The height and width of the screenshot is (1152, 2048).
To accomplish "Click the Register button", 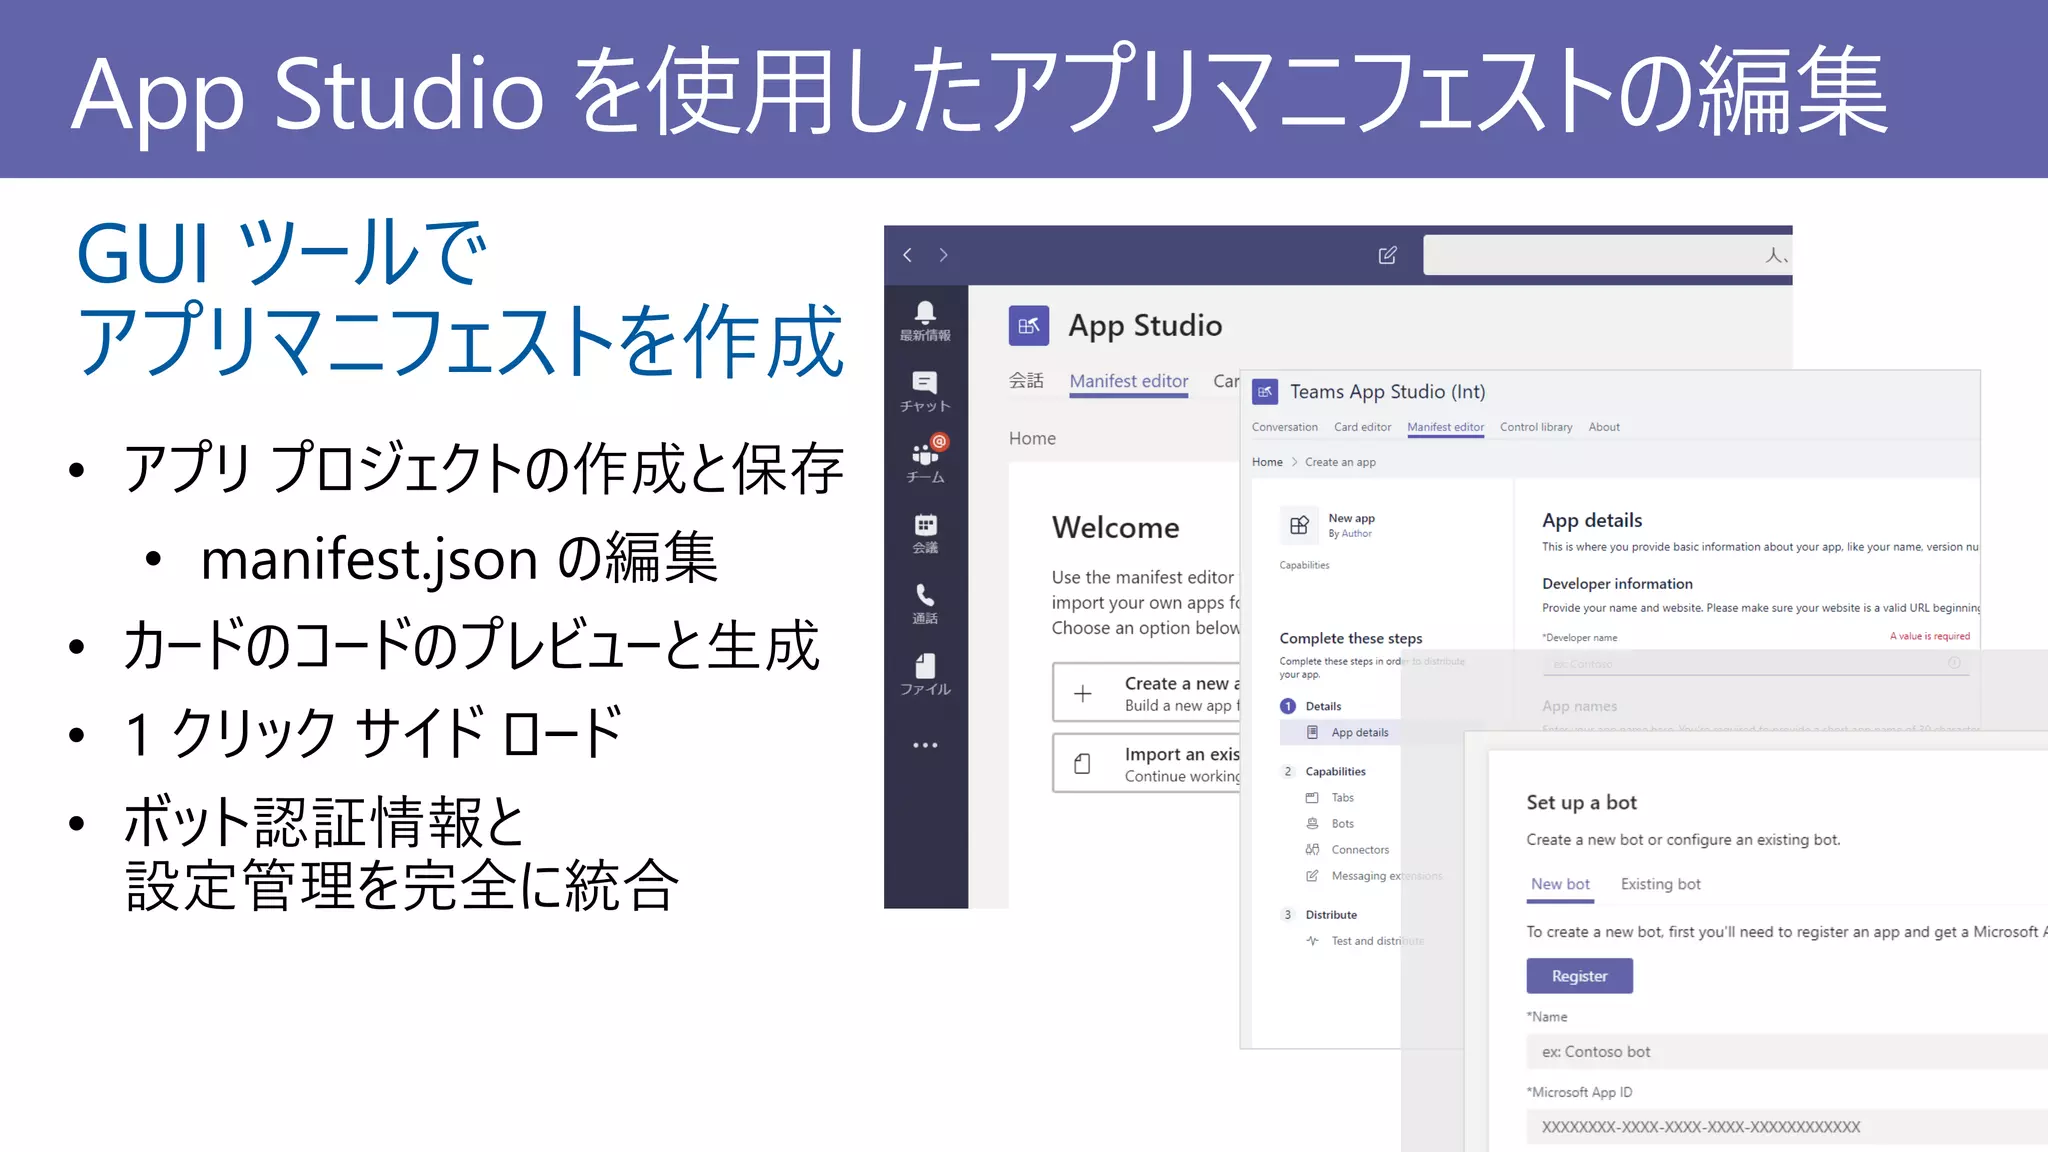I will point(1579,976).
